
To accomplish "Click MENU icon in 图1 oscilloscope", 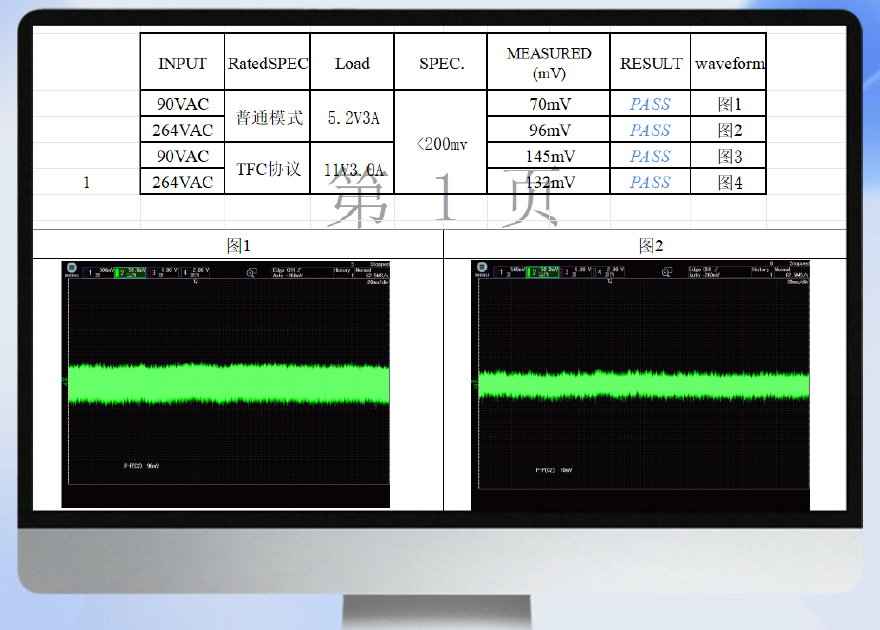I will [x=72, y=270].
